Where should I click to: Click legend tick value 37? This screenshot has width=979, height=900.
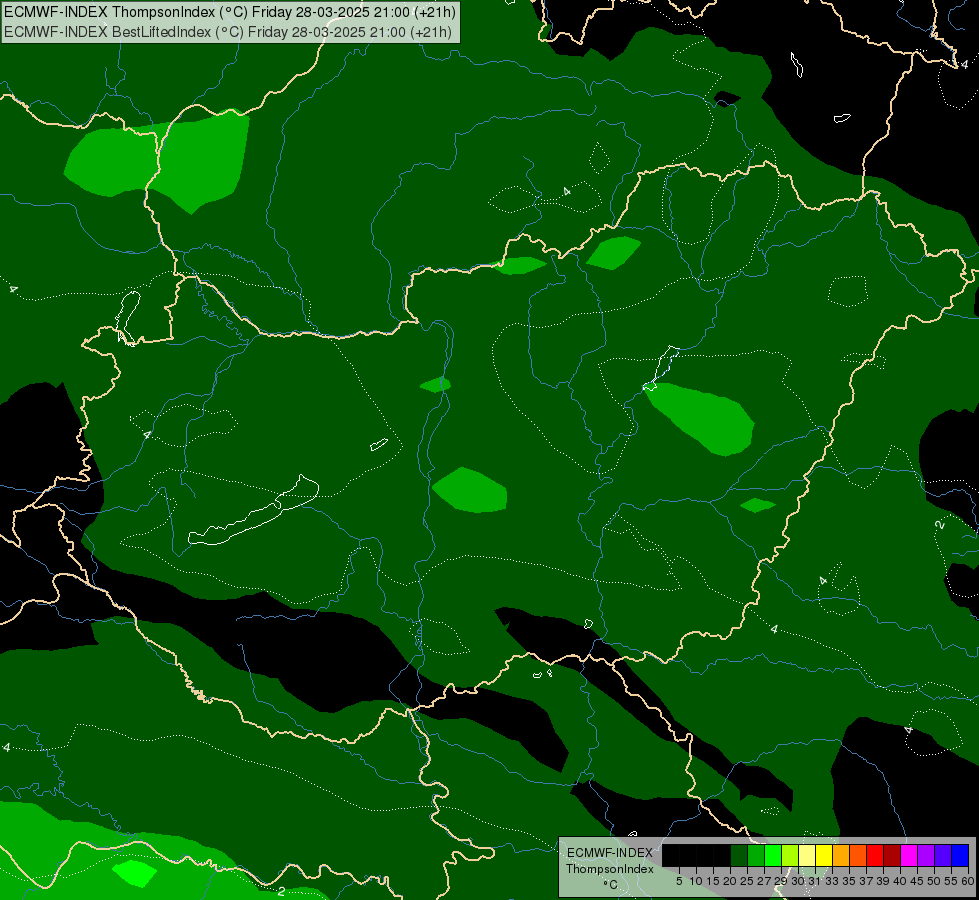866,881
